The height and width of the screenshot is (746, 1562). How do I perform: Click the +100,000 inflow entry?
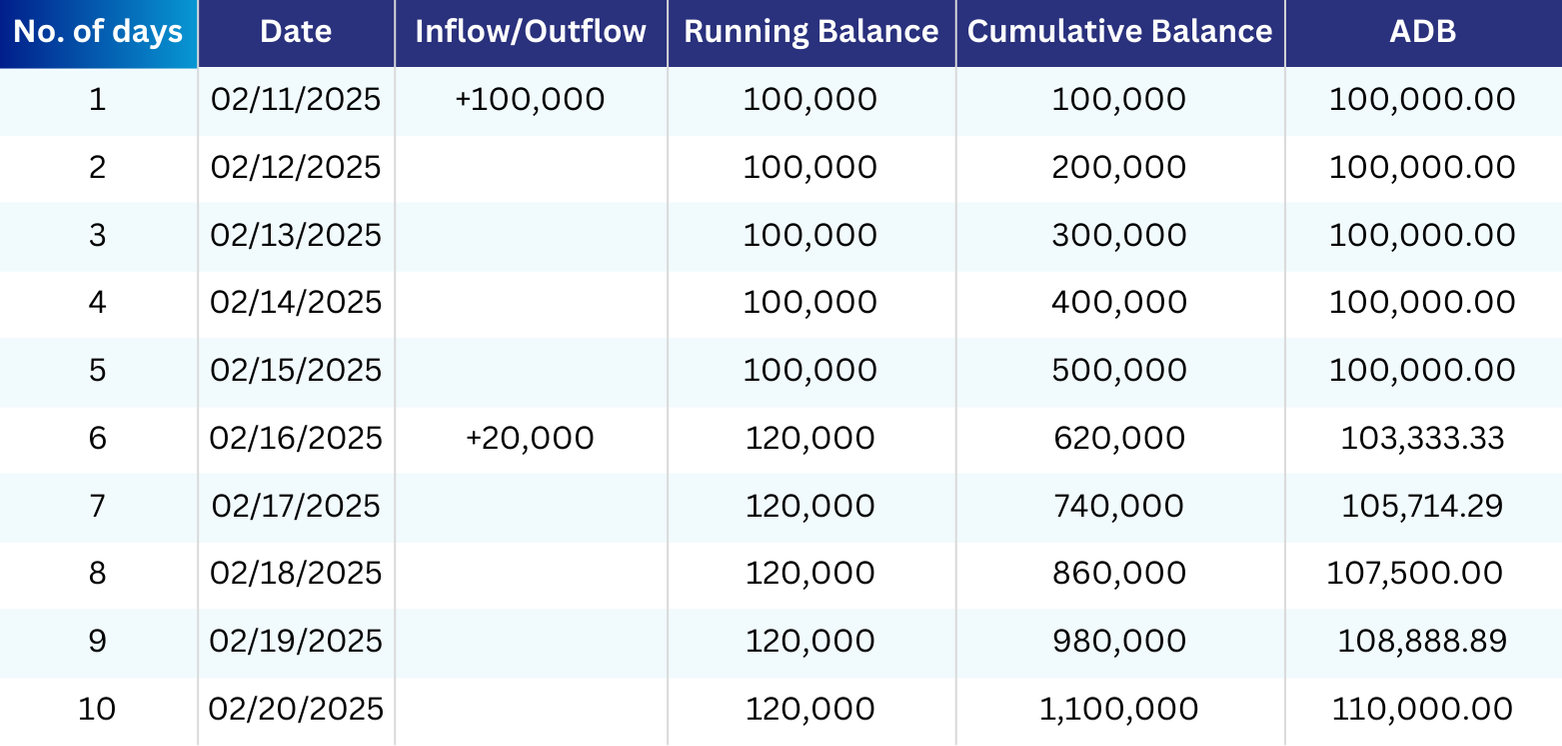tap(530, 100)
